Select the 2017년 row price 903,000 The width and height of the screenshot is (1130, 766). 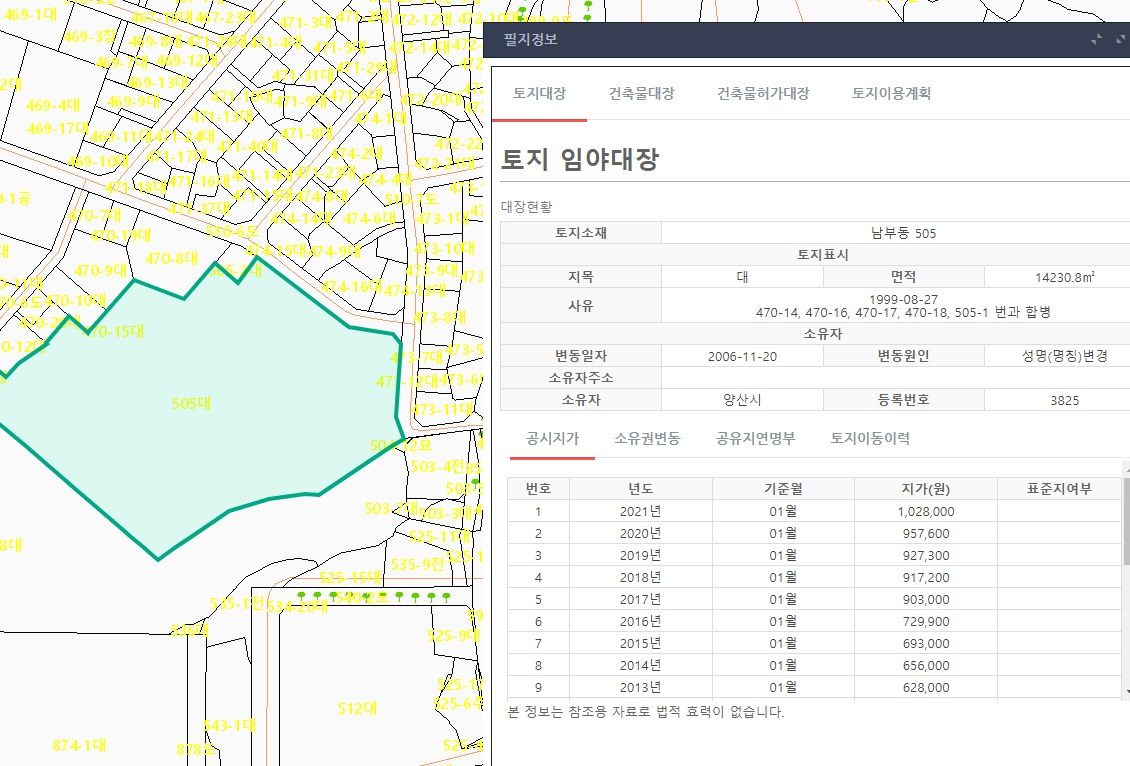[925, 600]
